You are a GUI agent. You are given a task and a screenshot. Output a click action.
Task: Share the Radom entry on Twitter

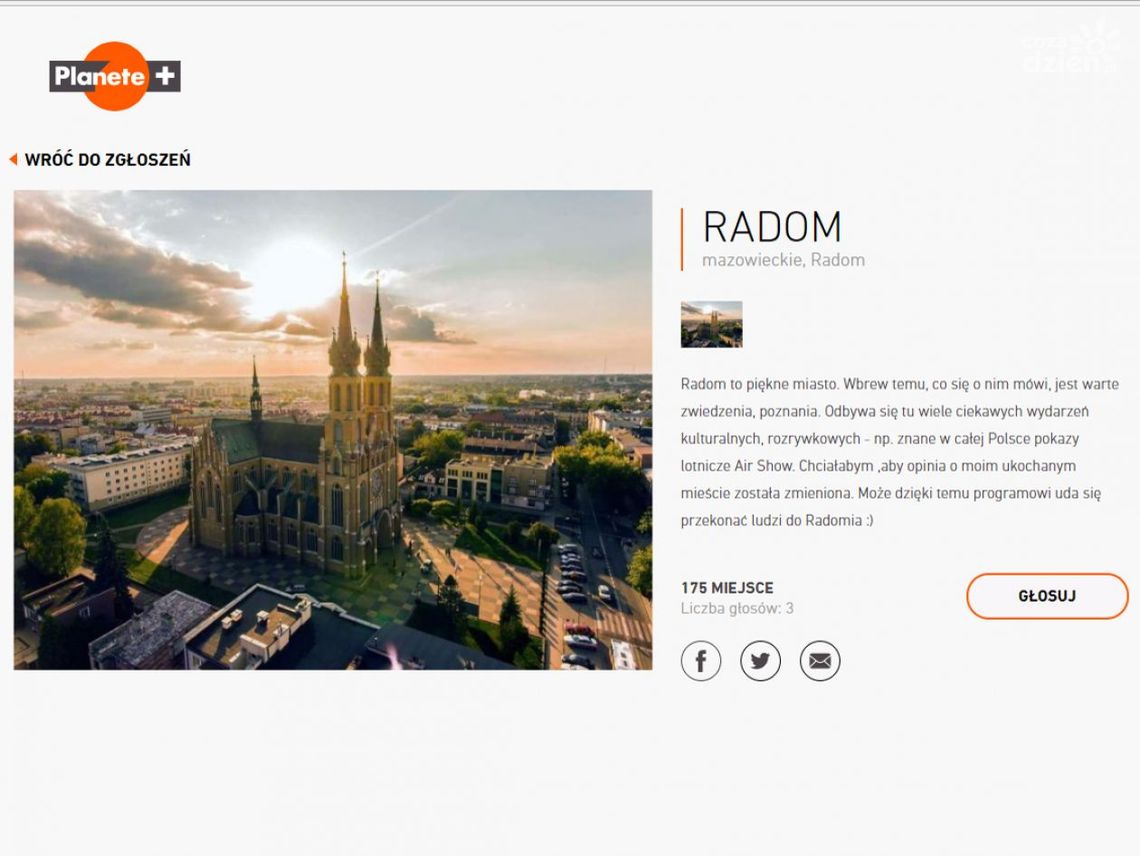pyautogui.click(x=760, y=661)
